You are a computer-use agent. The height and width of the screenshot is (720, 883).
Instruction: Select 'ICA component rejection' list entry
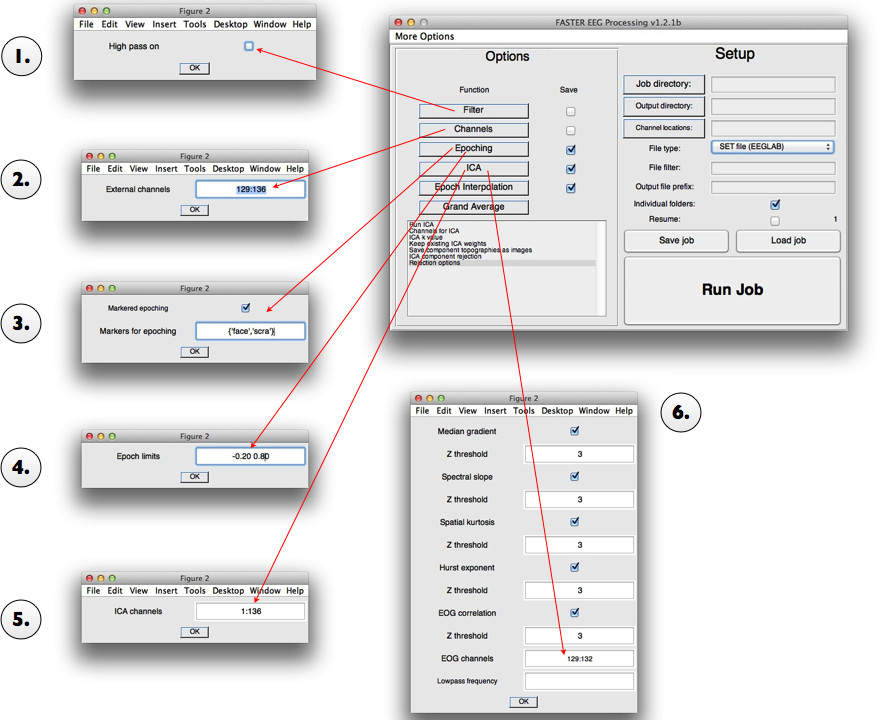point(445,257)
